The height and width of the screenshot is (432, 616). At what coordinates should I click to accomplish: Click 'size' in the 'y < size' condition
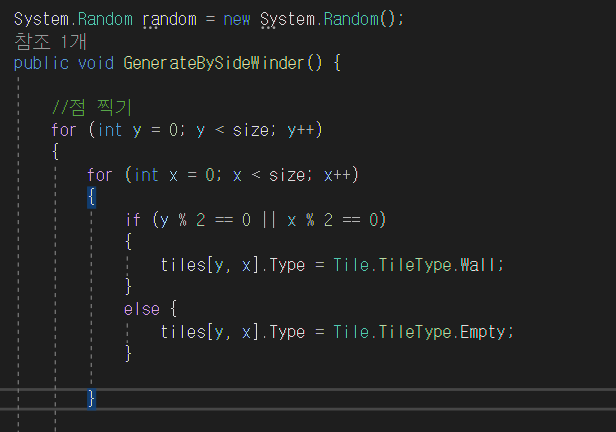point(251,130)
